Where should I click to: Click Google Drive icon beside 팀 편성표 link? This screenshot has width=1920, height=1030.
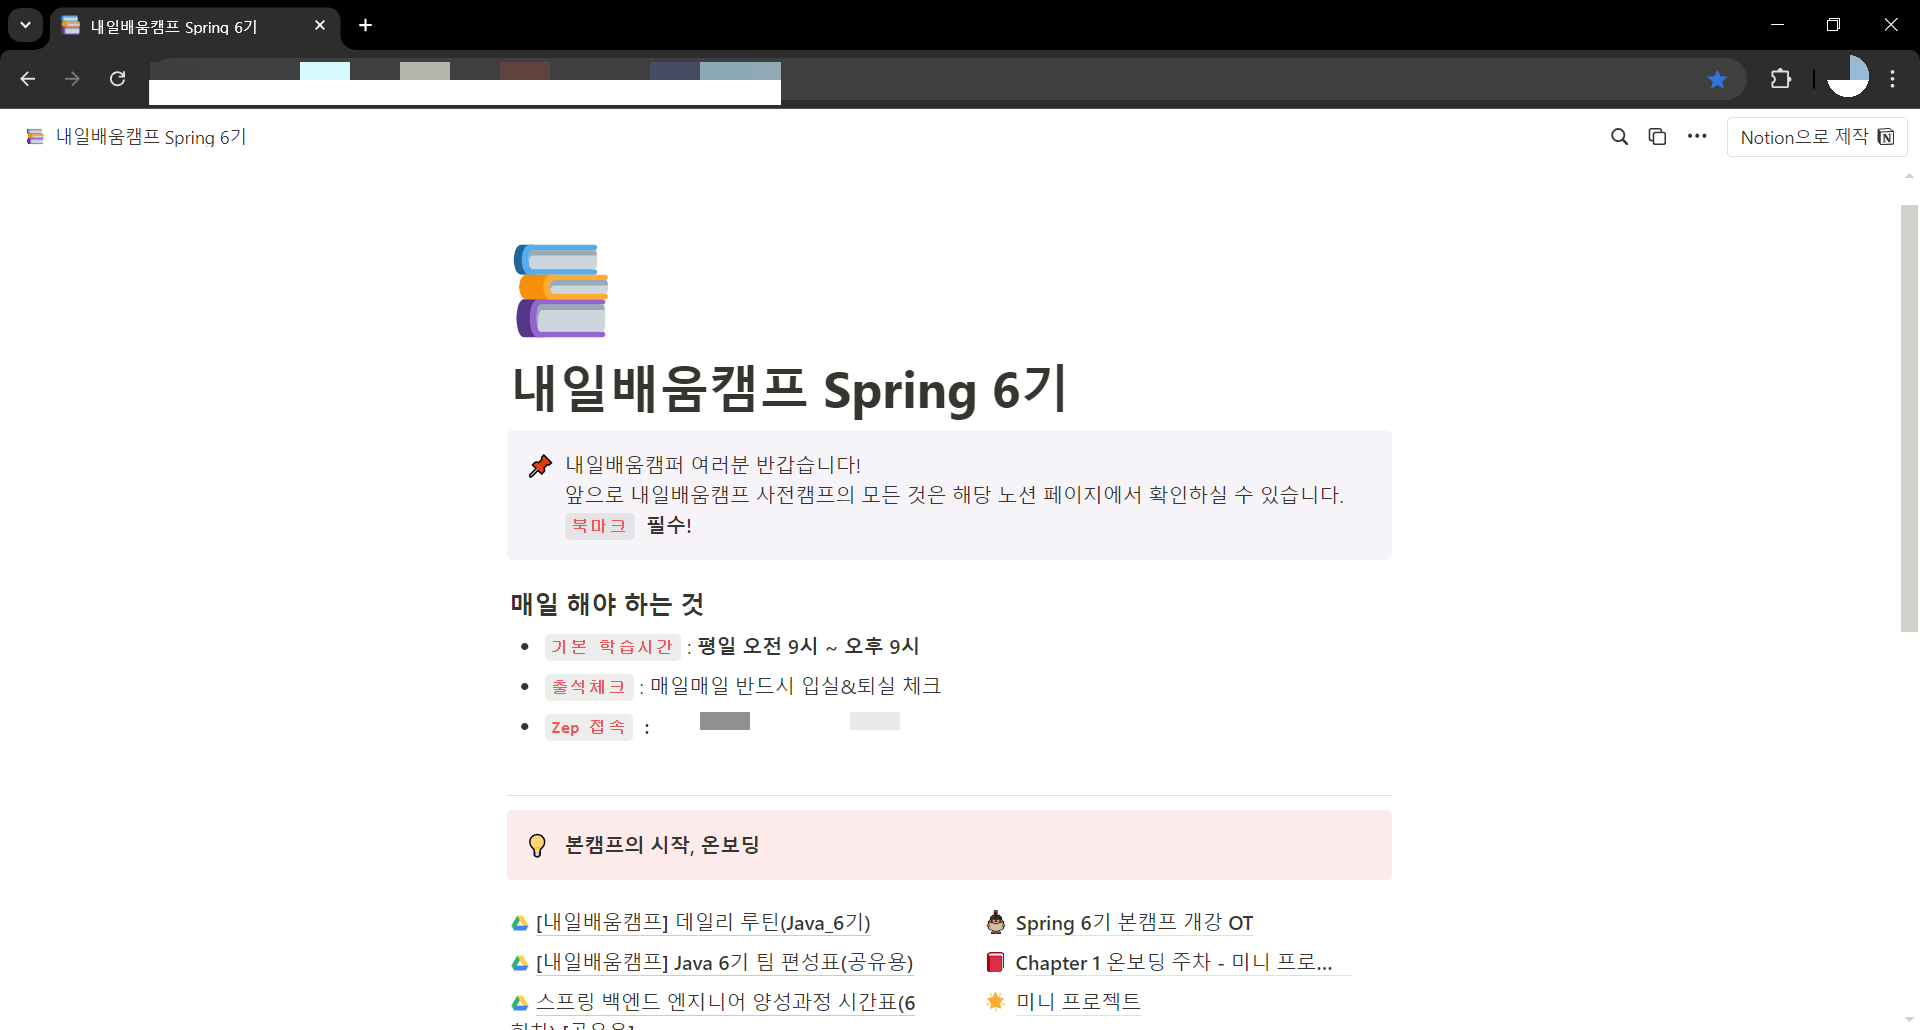pos(520,963)
